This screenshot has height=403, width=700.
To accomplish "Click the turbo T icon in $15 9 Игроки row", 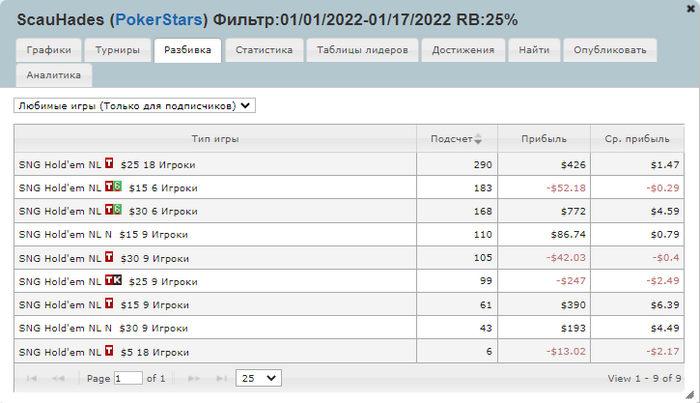I will (x=109, y=303).
